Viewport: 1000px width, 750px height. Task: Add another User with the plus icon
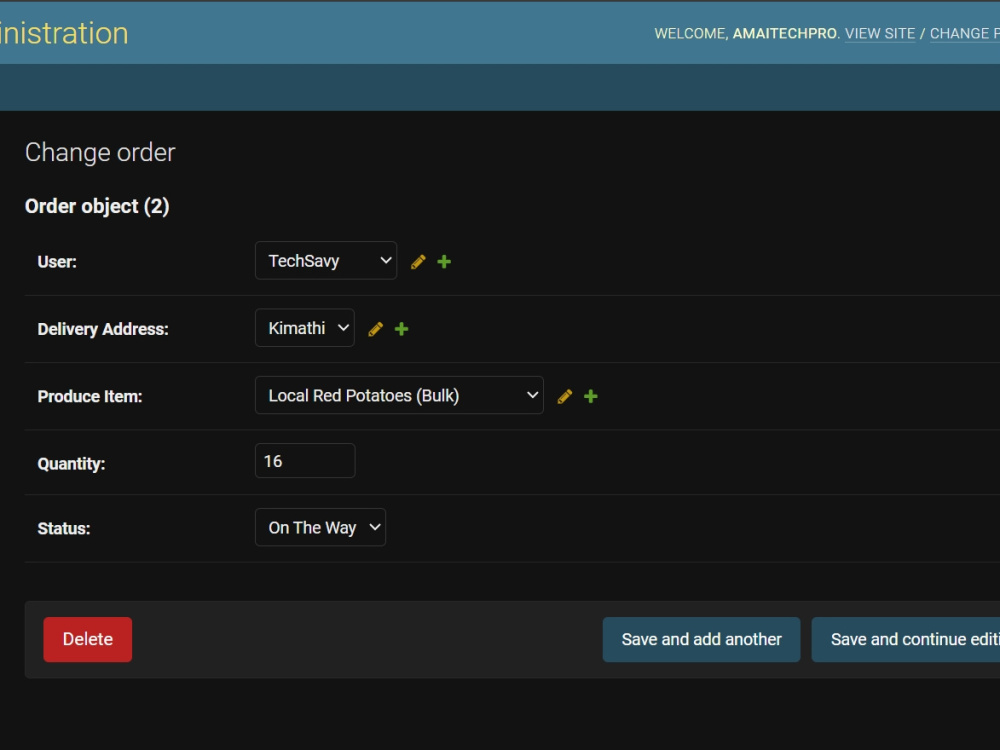[x=445, y=262]
